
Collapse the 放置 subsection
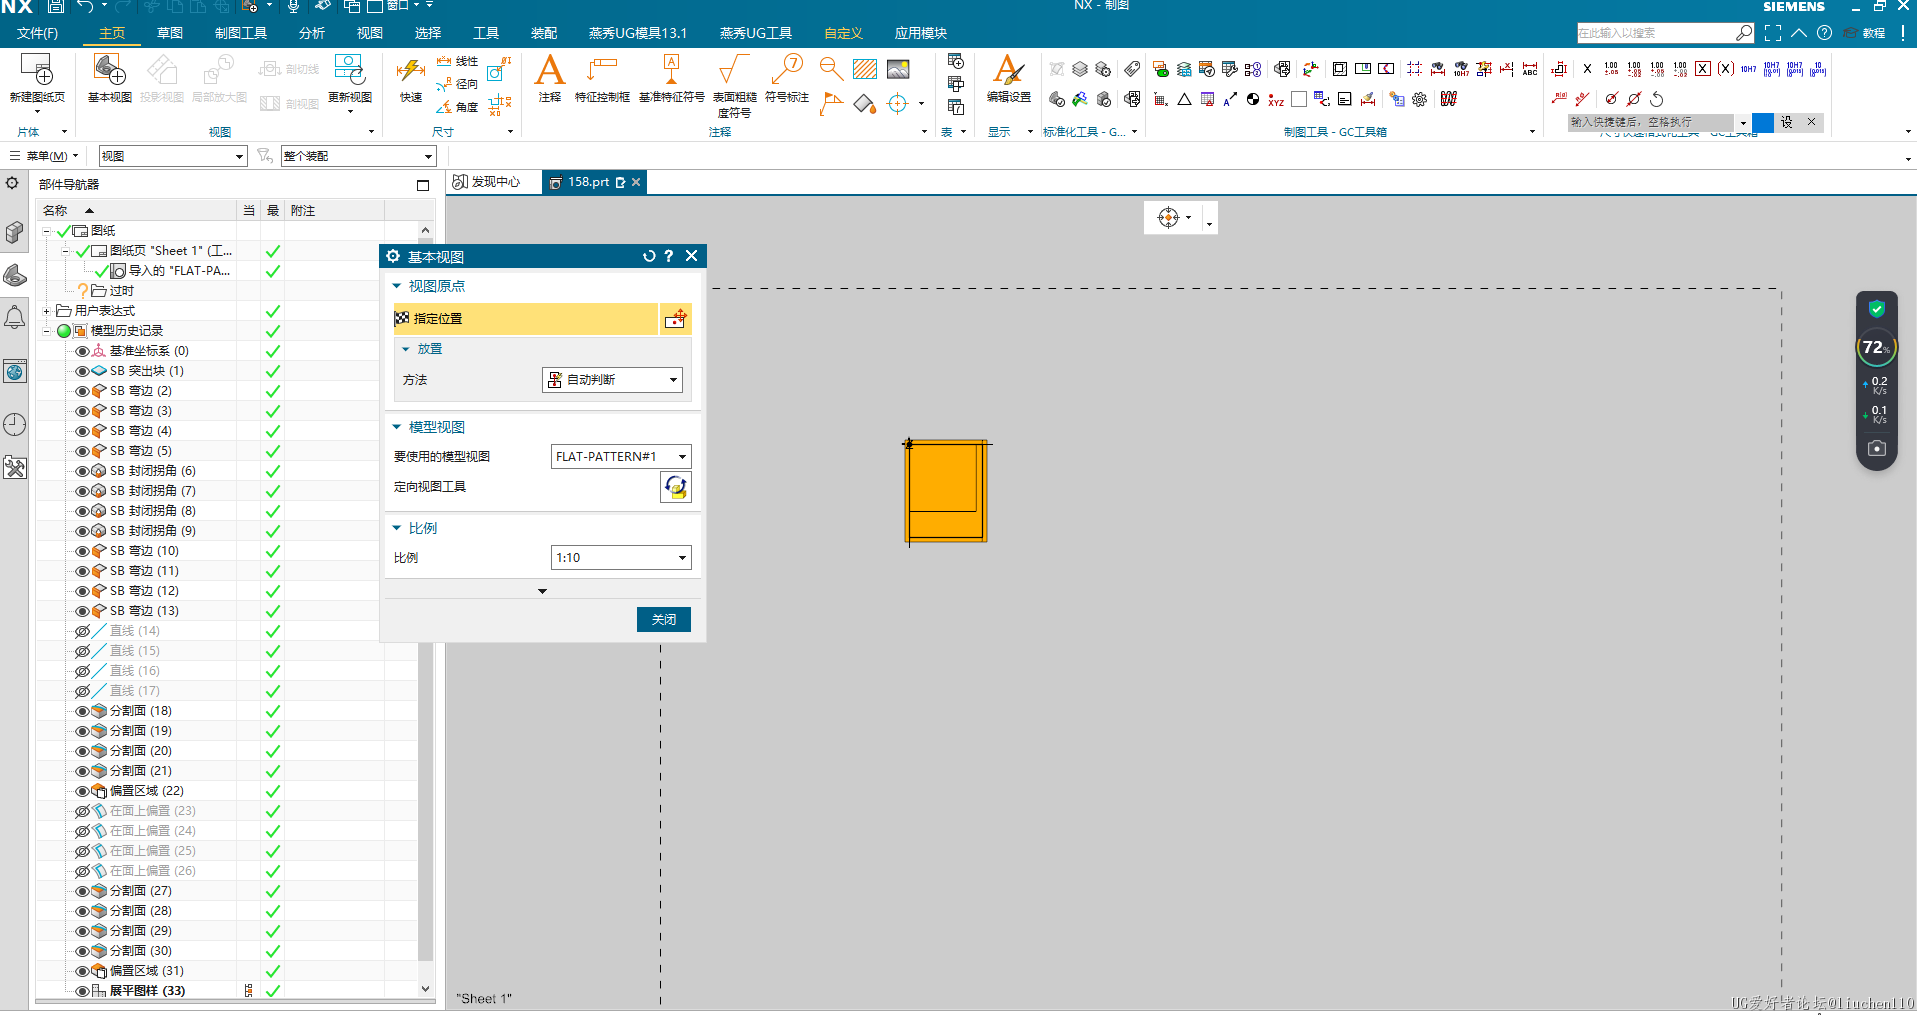[x=406, y=349]
